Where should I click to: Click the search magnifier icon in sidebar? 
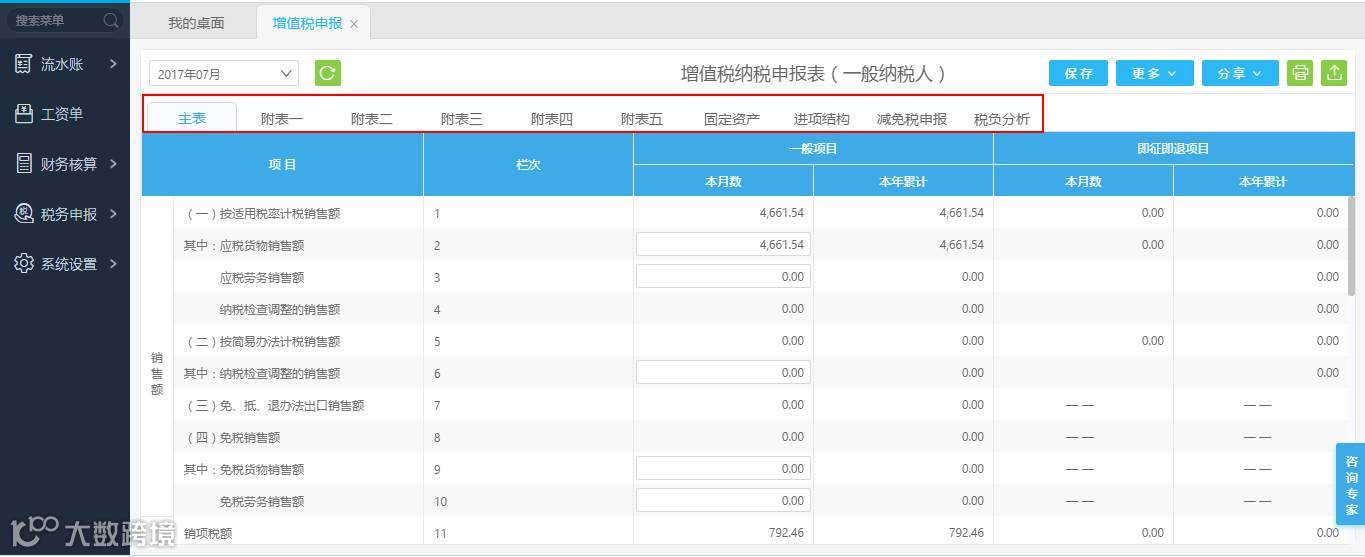[110, 20]
